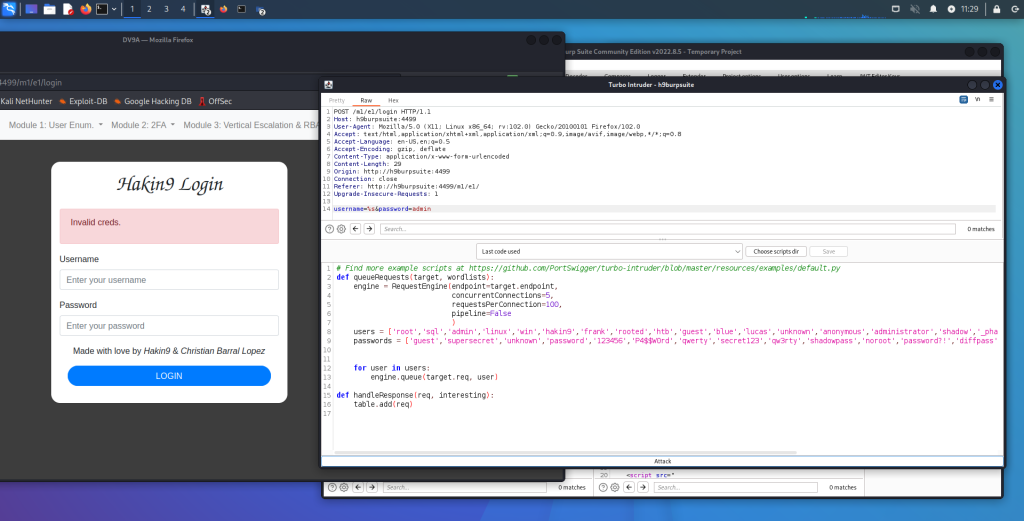Viewport: 1024px width, 521px height.
Task: Click the Turbo Intruder request search field
Action: (x=667, y=229)
